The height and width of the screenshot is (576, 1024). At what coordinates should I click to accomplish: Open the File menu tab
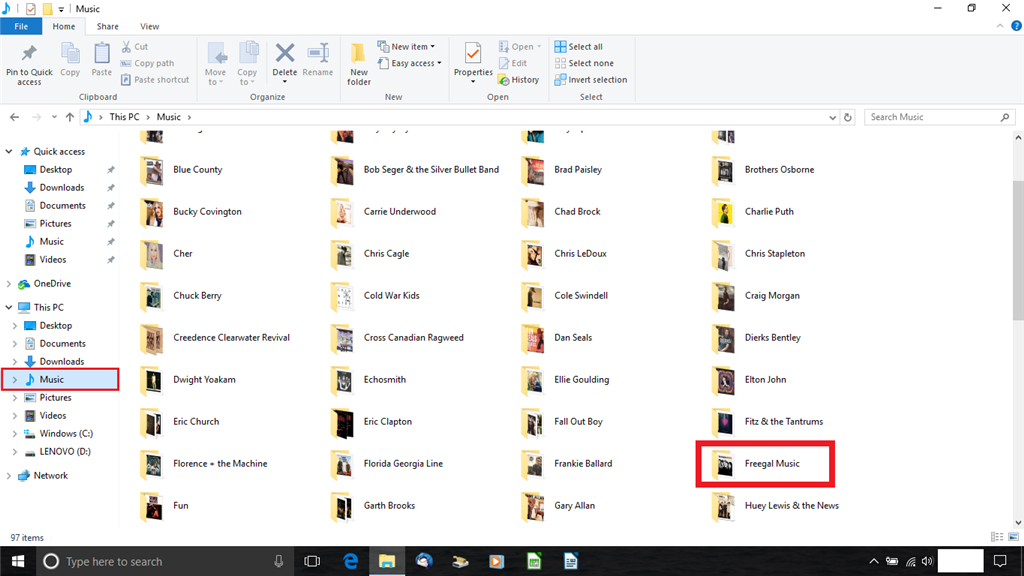pos(21,26)
